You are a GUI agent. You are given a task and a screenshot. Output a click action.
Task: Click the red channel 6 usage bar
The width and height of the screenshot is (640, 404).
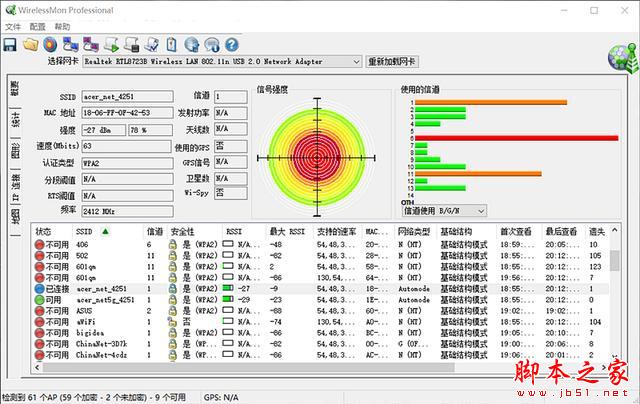(x=517, y=138)
